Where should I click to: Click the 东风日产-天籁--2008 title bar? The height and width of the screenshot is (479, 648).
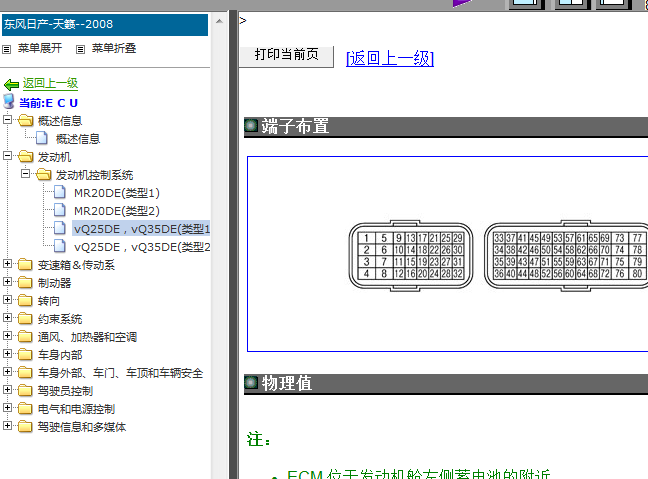click(x=105, y=24)
